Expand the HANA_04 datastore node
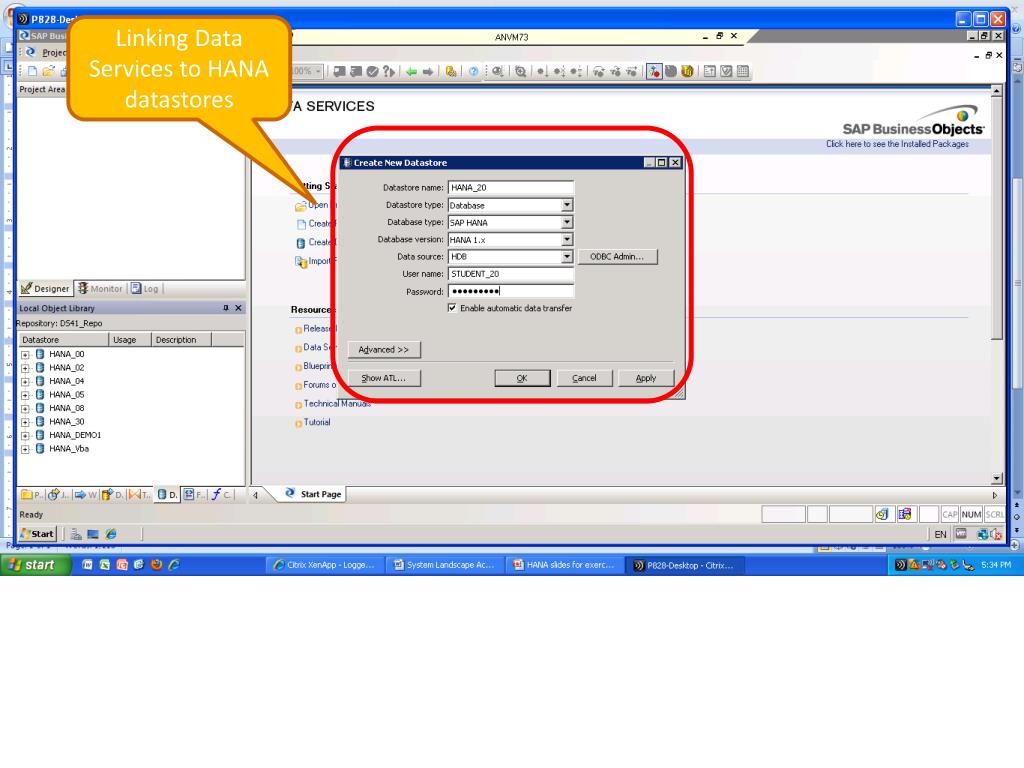1024x768 pixels. point(25,381)
